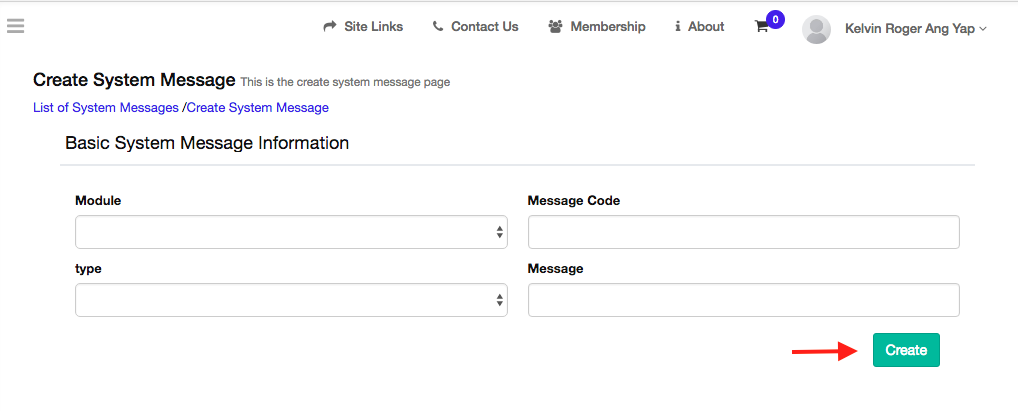Click the Site Links share arrow icon
Screen dimensions: 1018x411
(330, 27)
